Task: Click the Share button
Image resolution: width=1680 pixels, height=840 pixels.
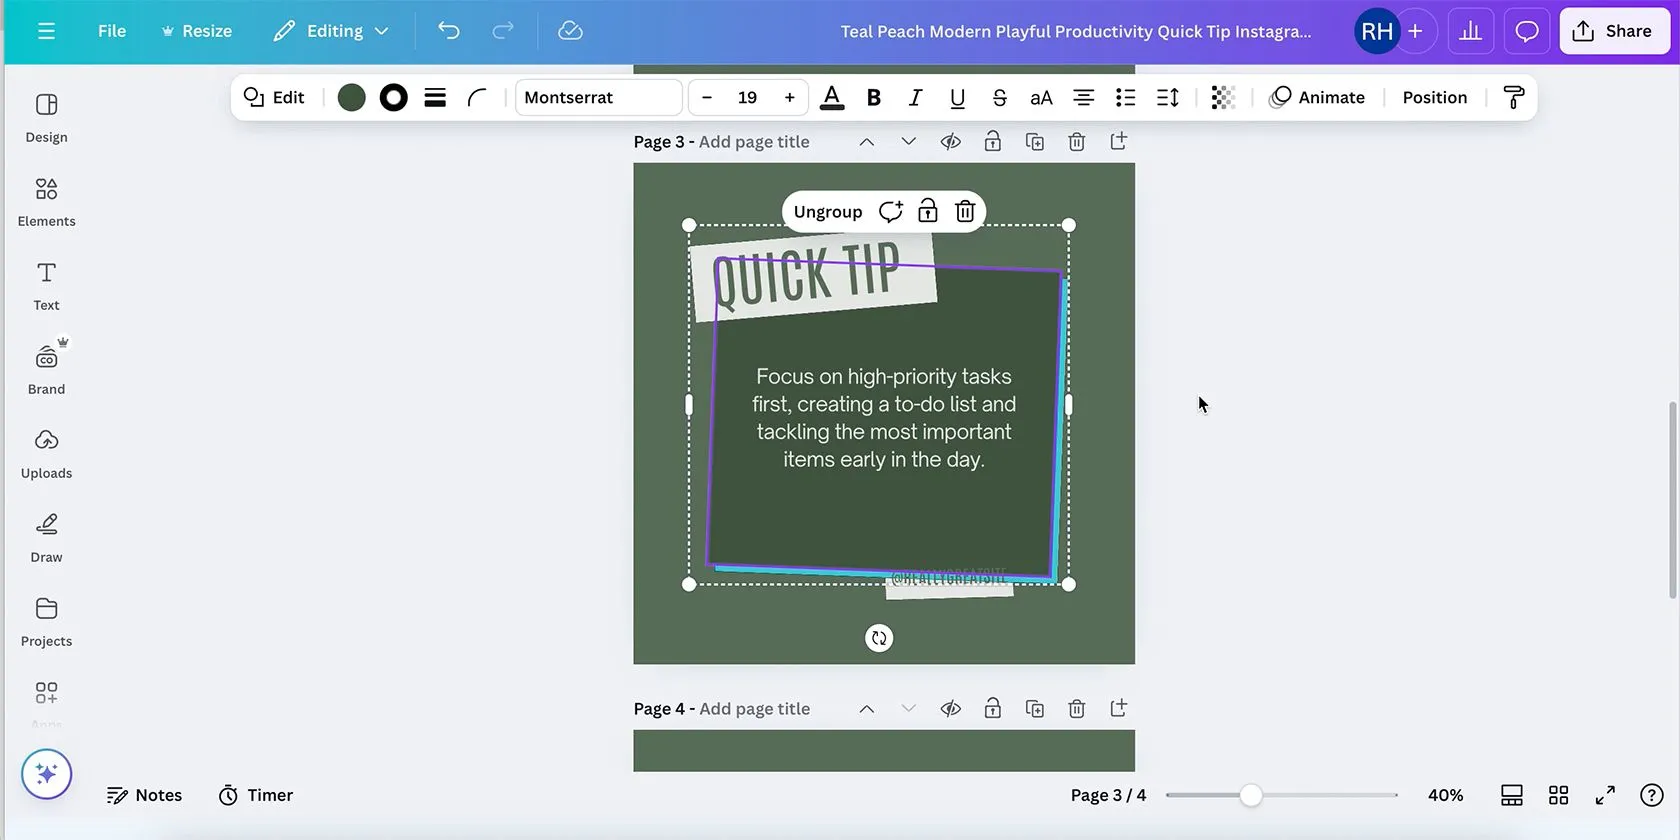Action: 1613,31
